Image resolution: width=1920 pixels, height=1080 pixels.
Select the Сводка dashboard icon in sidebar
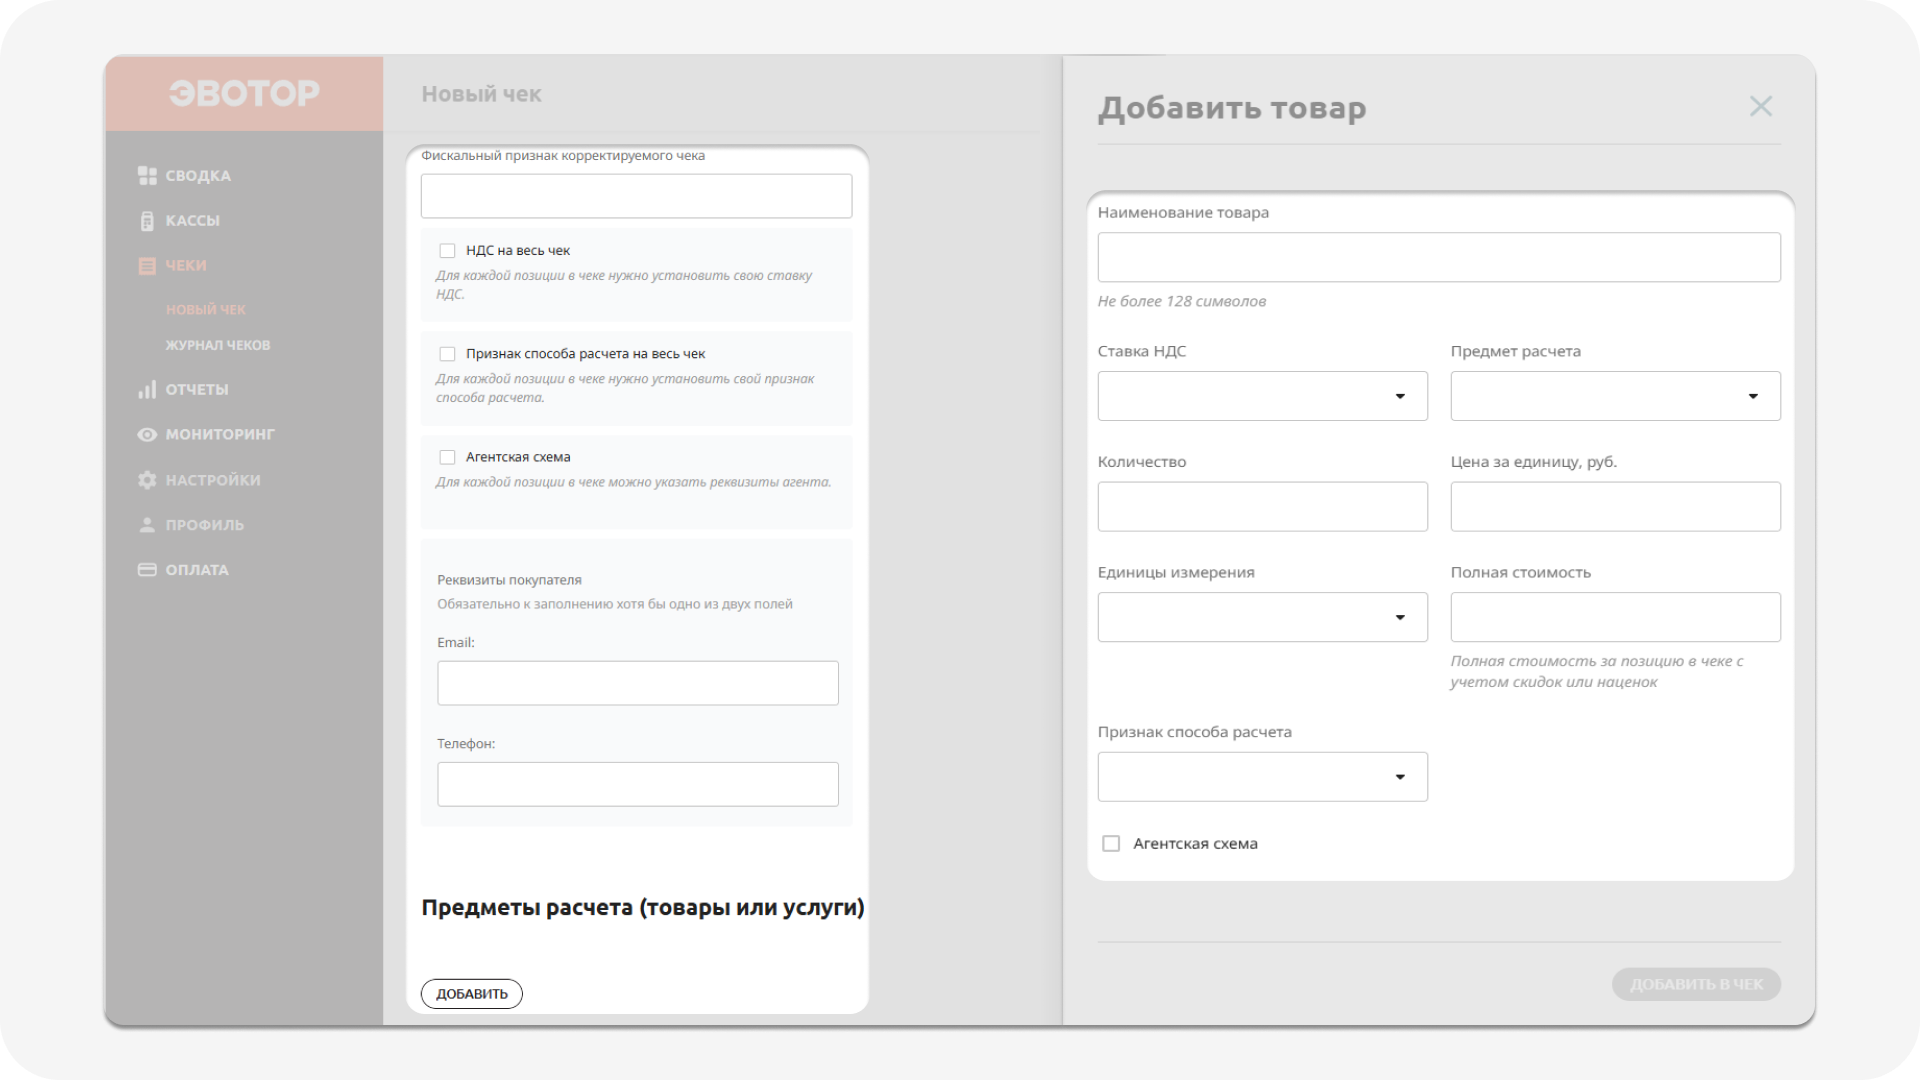(146, 175)
